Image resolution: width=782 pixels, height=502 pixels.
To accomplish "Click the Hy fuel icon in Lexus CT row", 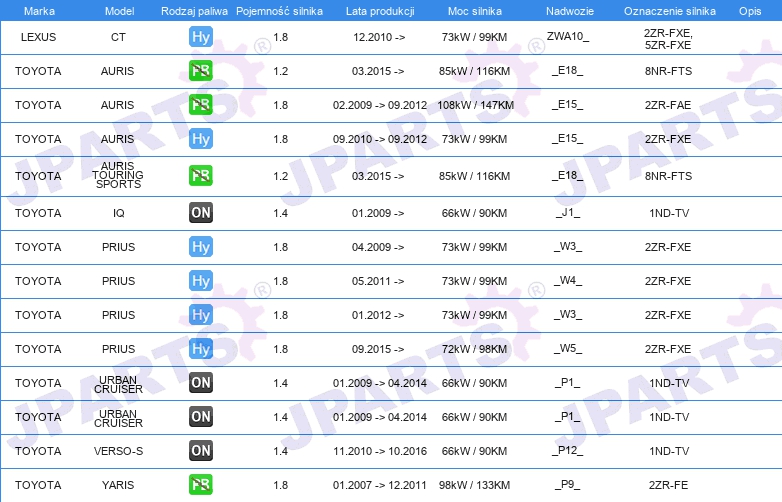I will point(201,37).
